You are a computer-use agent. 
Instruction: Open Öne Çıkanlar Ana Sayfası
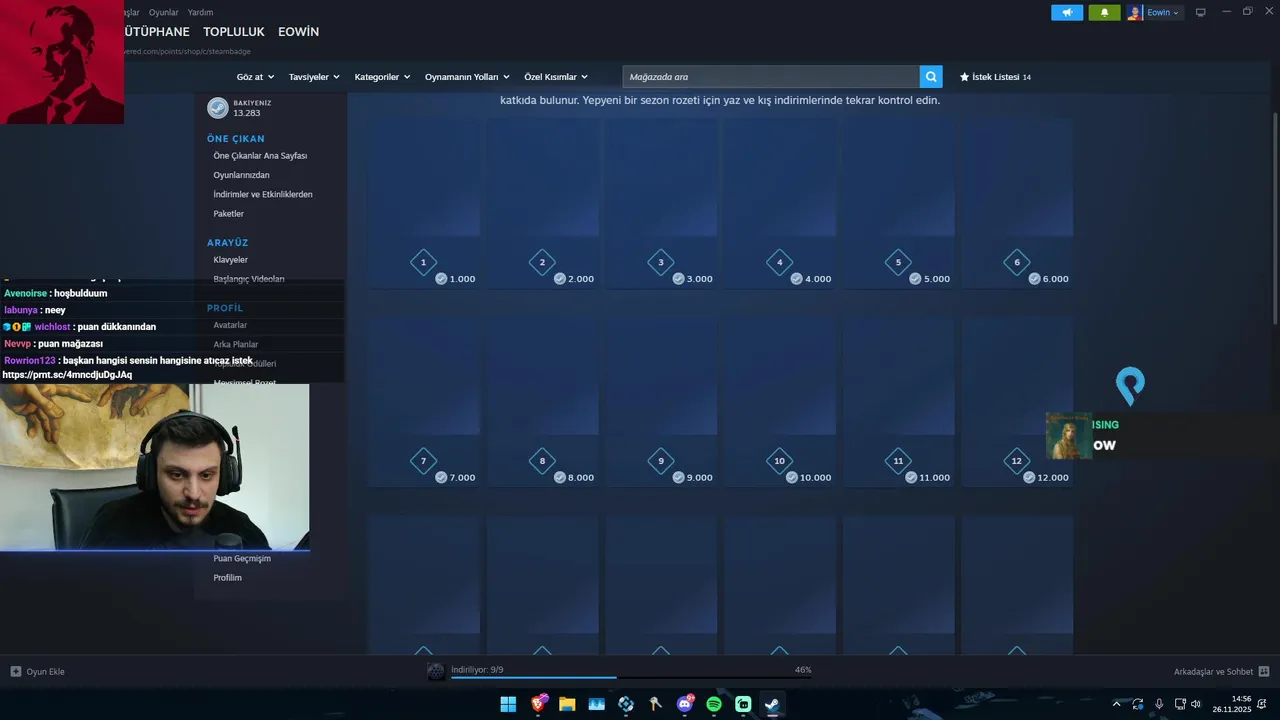[x=260, y=156]
